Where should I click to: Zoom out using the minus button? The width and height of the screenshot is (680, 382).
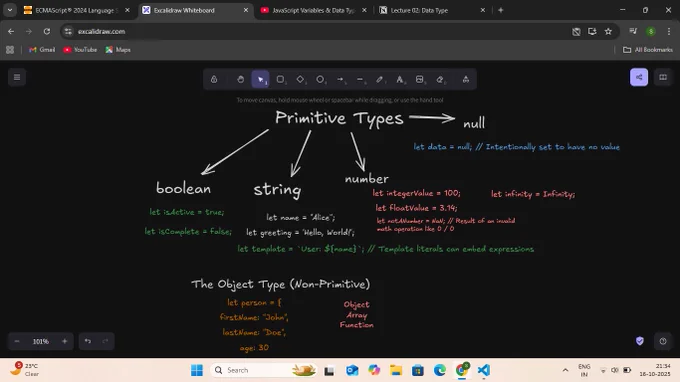(17, 341)
